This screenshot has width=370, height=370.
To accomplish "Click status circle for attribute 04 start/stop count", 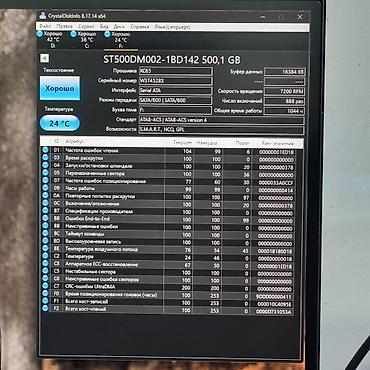I will 45,166.
